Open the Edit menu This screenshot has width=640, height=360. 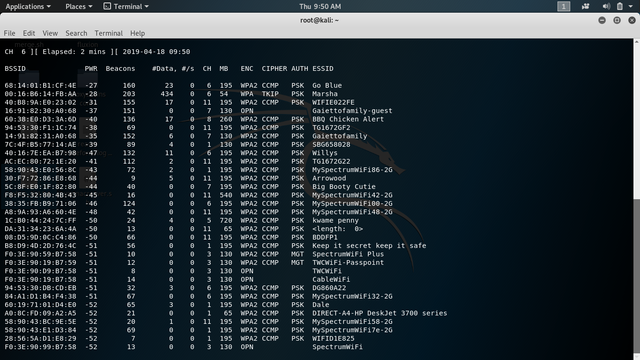pyautogui.click(x=29, y=33)
